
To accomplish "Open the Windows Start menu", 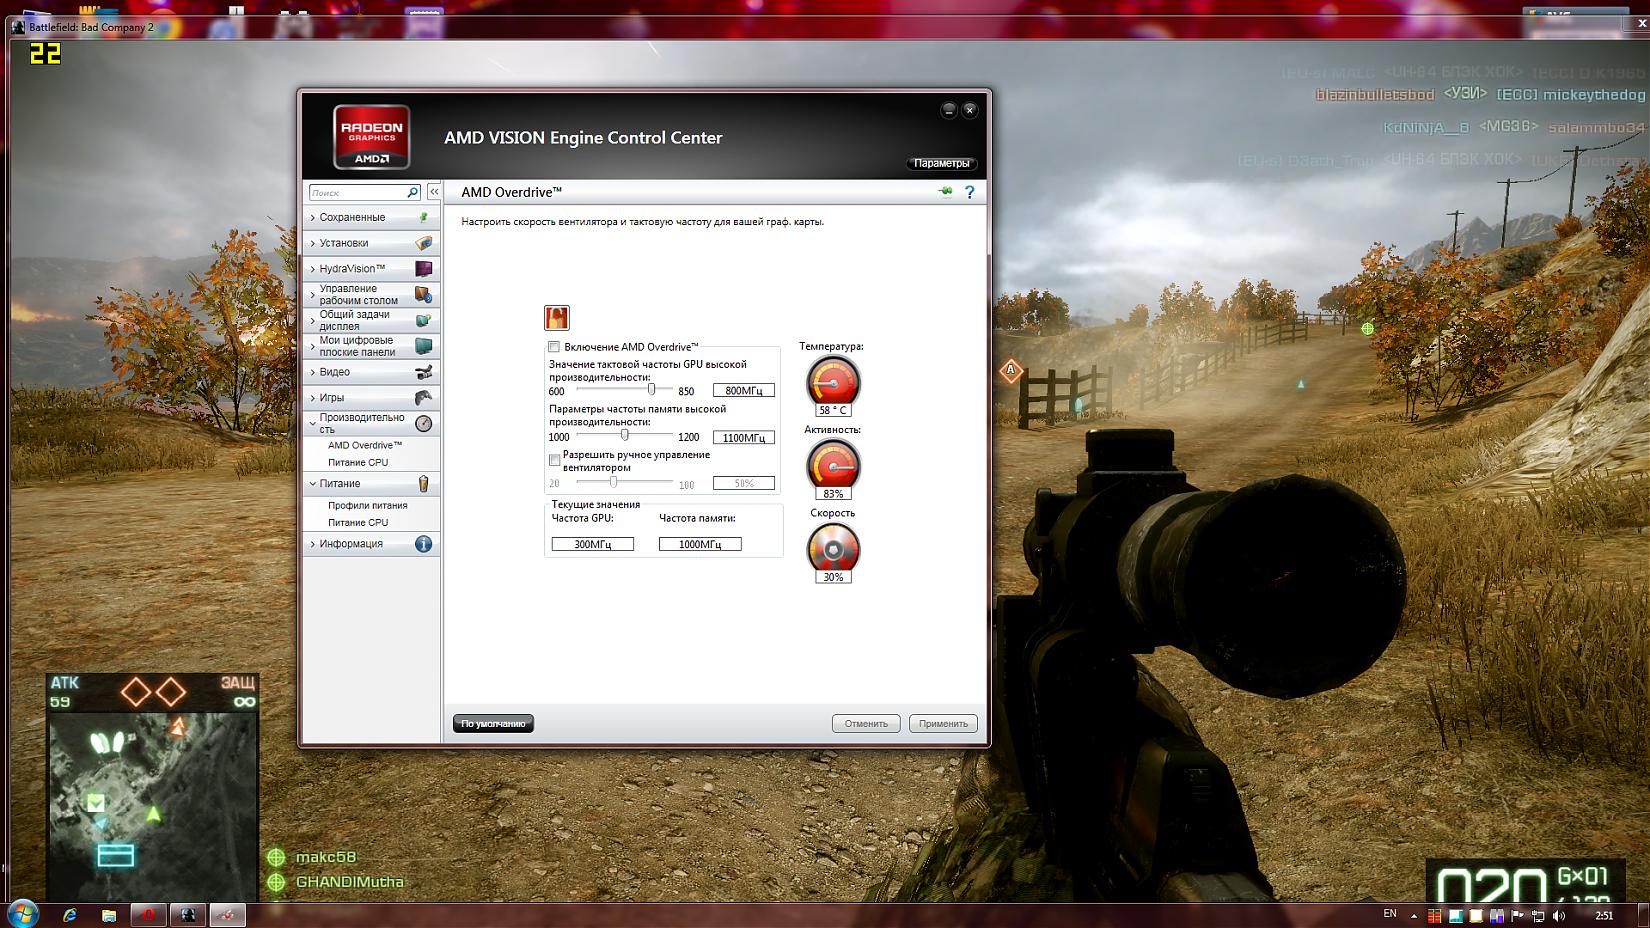I will pos(22,914).
